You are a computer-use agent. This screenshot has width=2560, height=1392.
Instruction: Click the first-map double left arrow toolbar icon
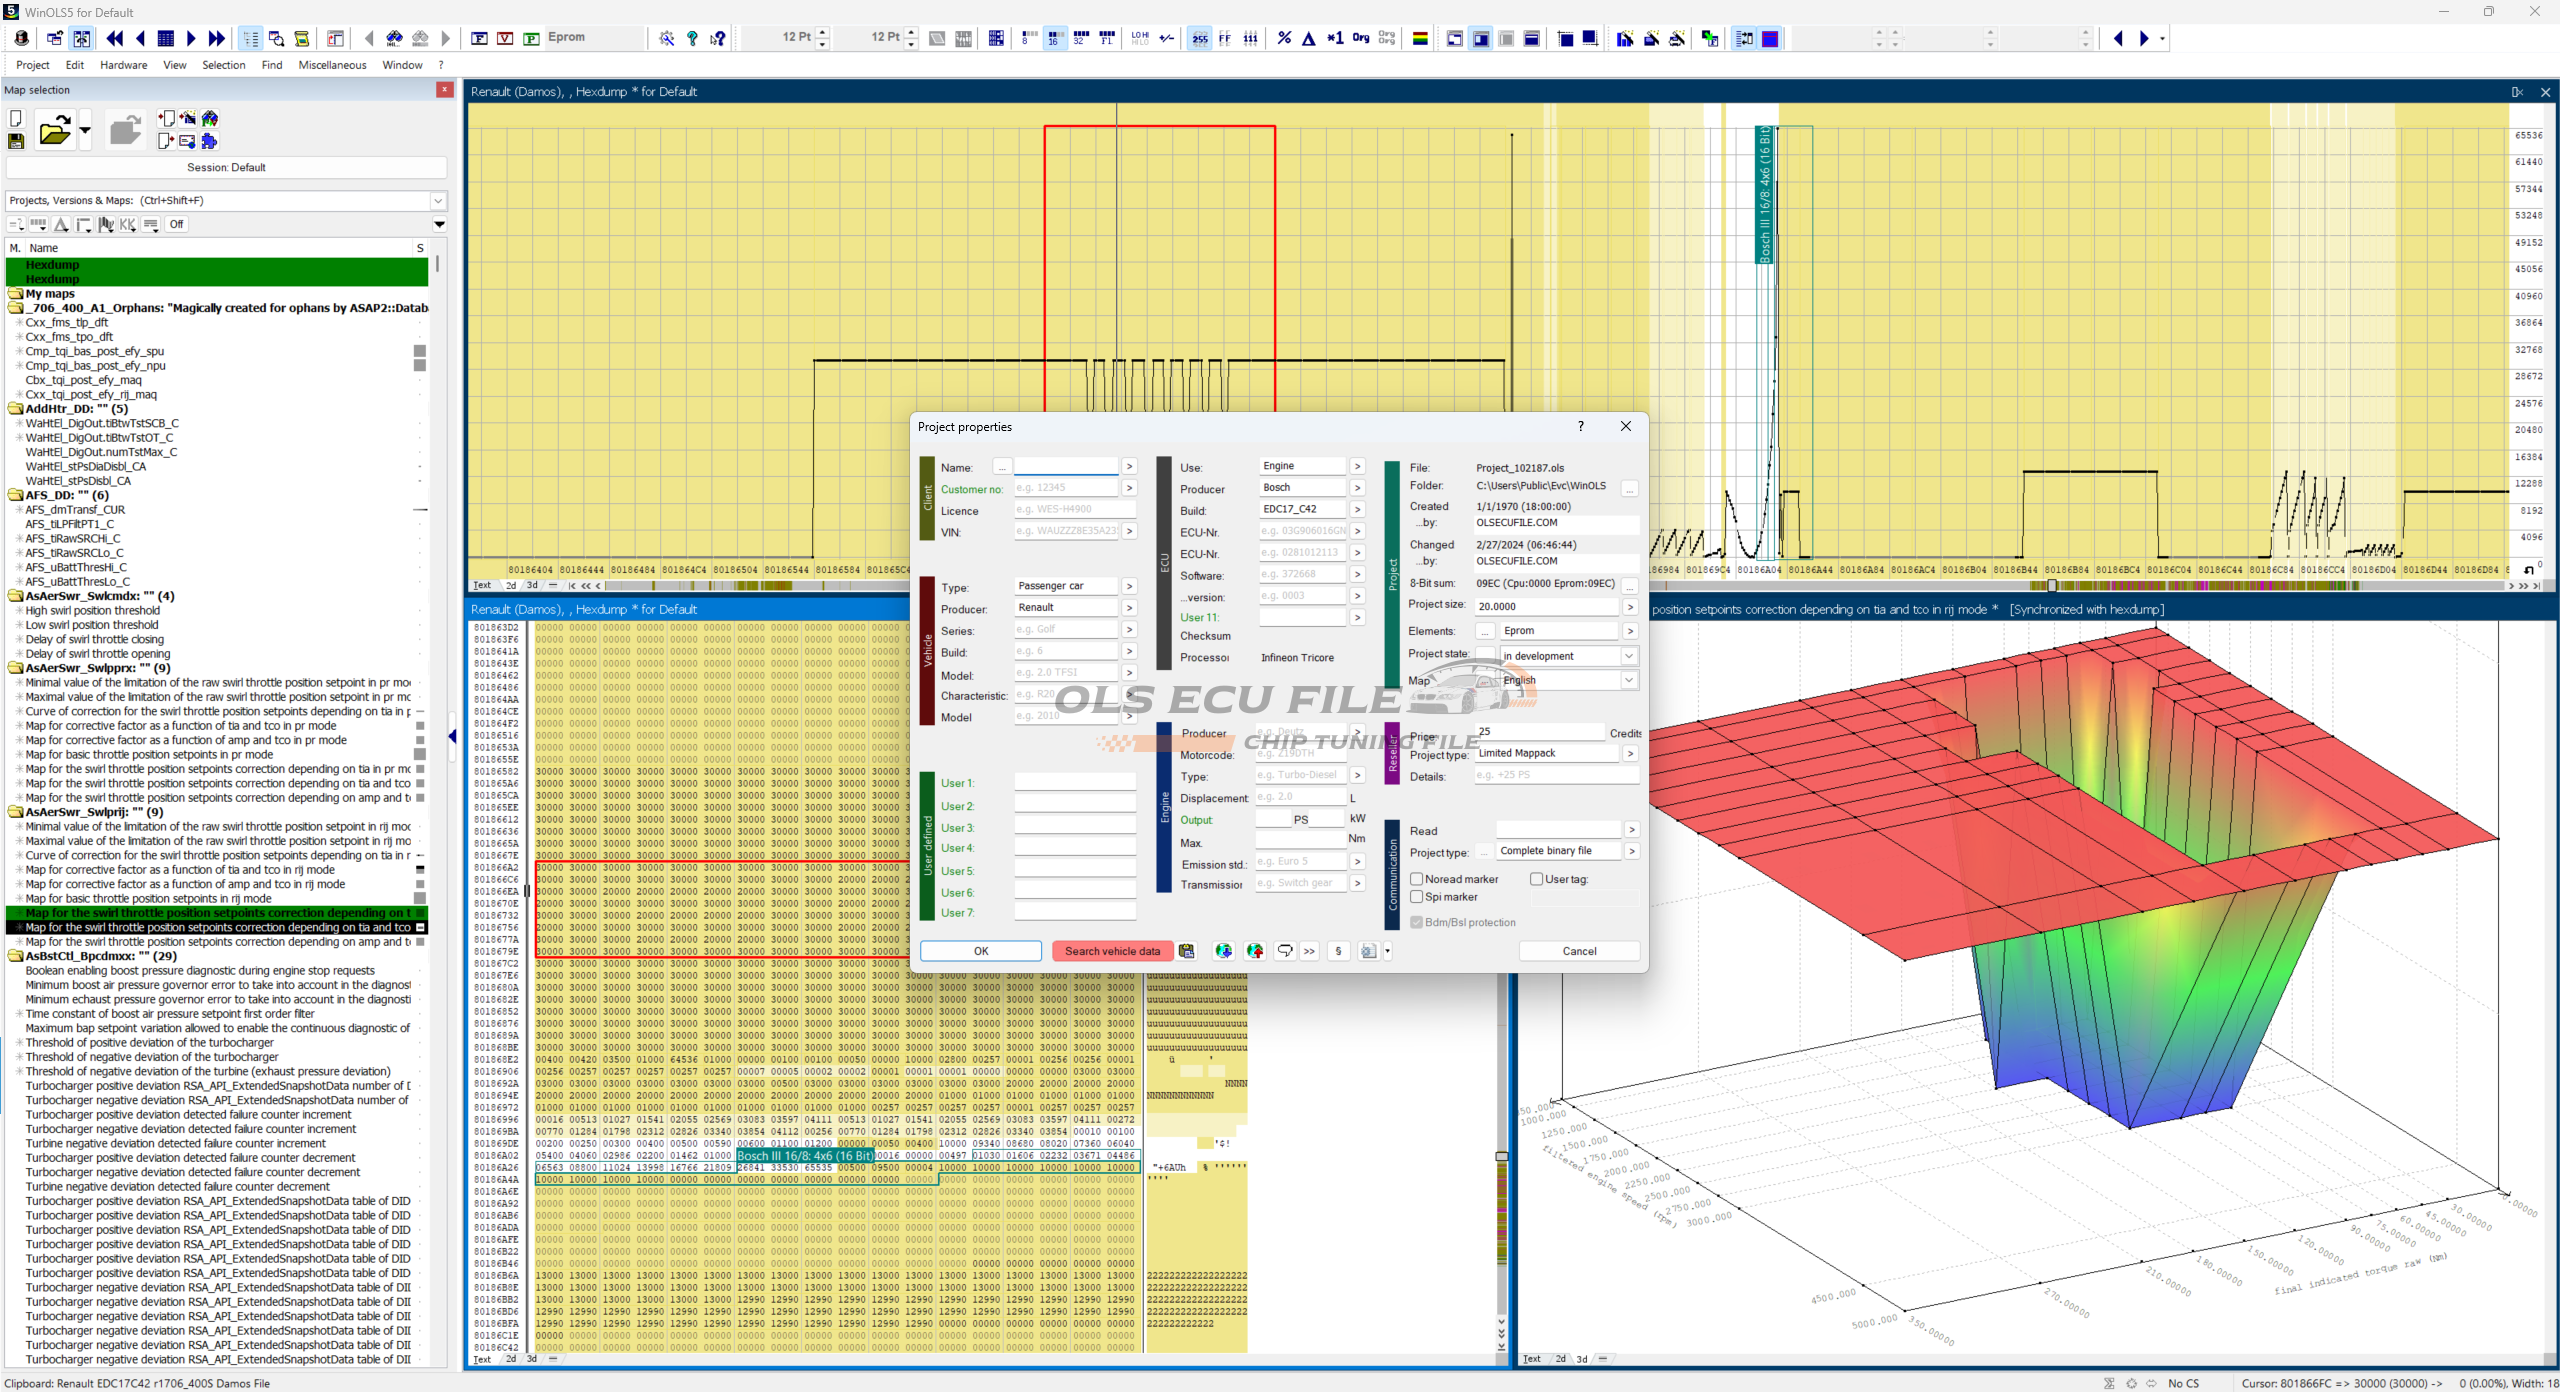[114, 38]
